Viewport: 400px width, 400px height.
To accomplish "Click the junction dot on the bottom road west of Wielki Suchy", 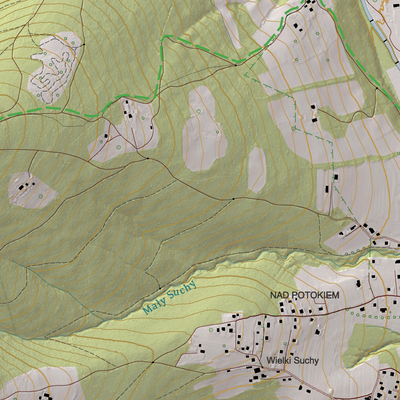I will [x=153, y=362].
